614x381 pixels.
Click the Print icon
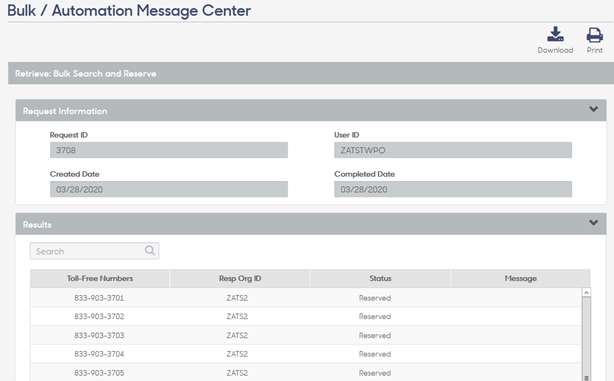click(594, 35)
